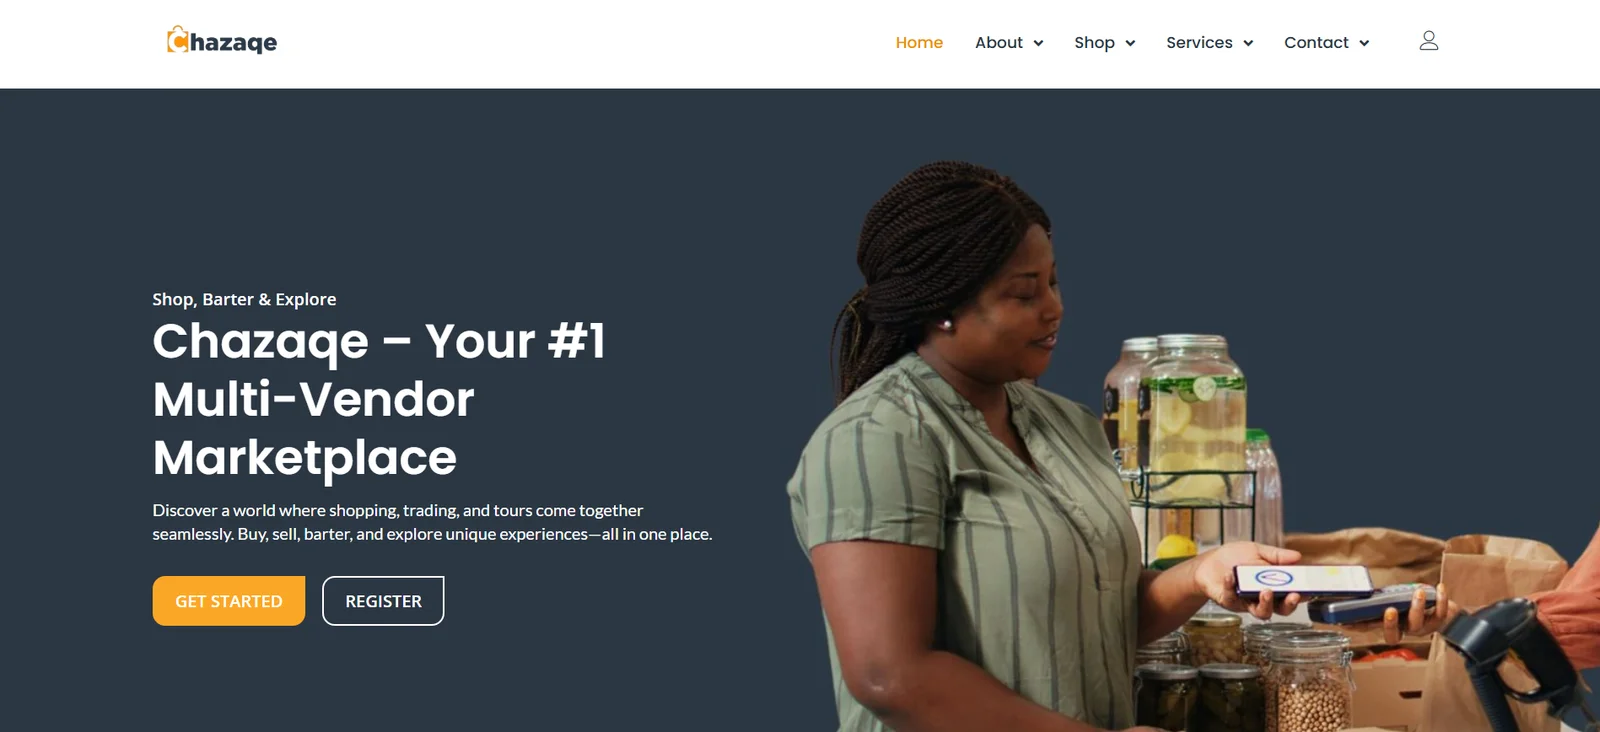Open the About menu label
1600x732 pixels.
pos(999,42)
